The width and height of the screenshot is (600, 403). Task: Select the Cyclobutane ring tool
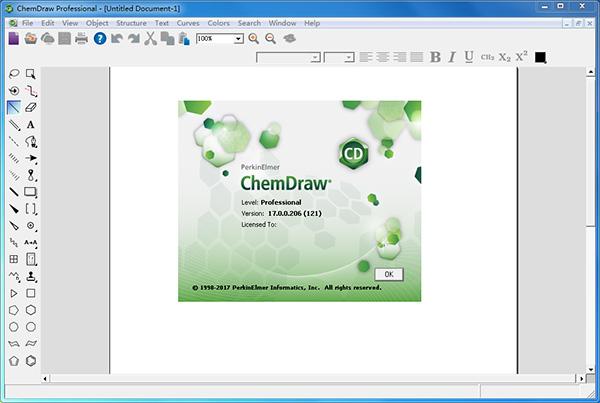(x=31, y=293)
